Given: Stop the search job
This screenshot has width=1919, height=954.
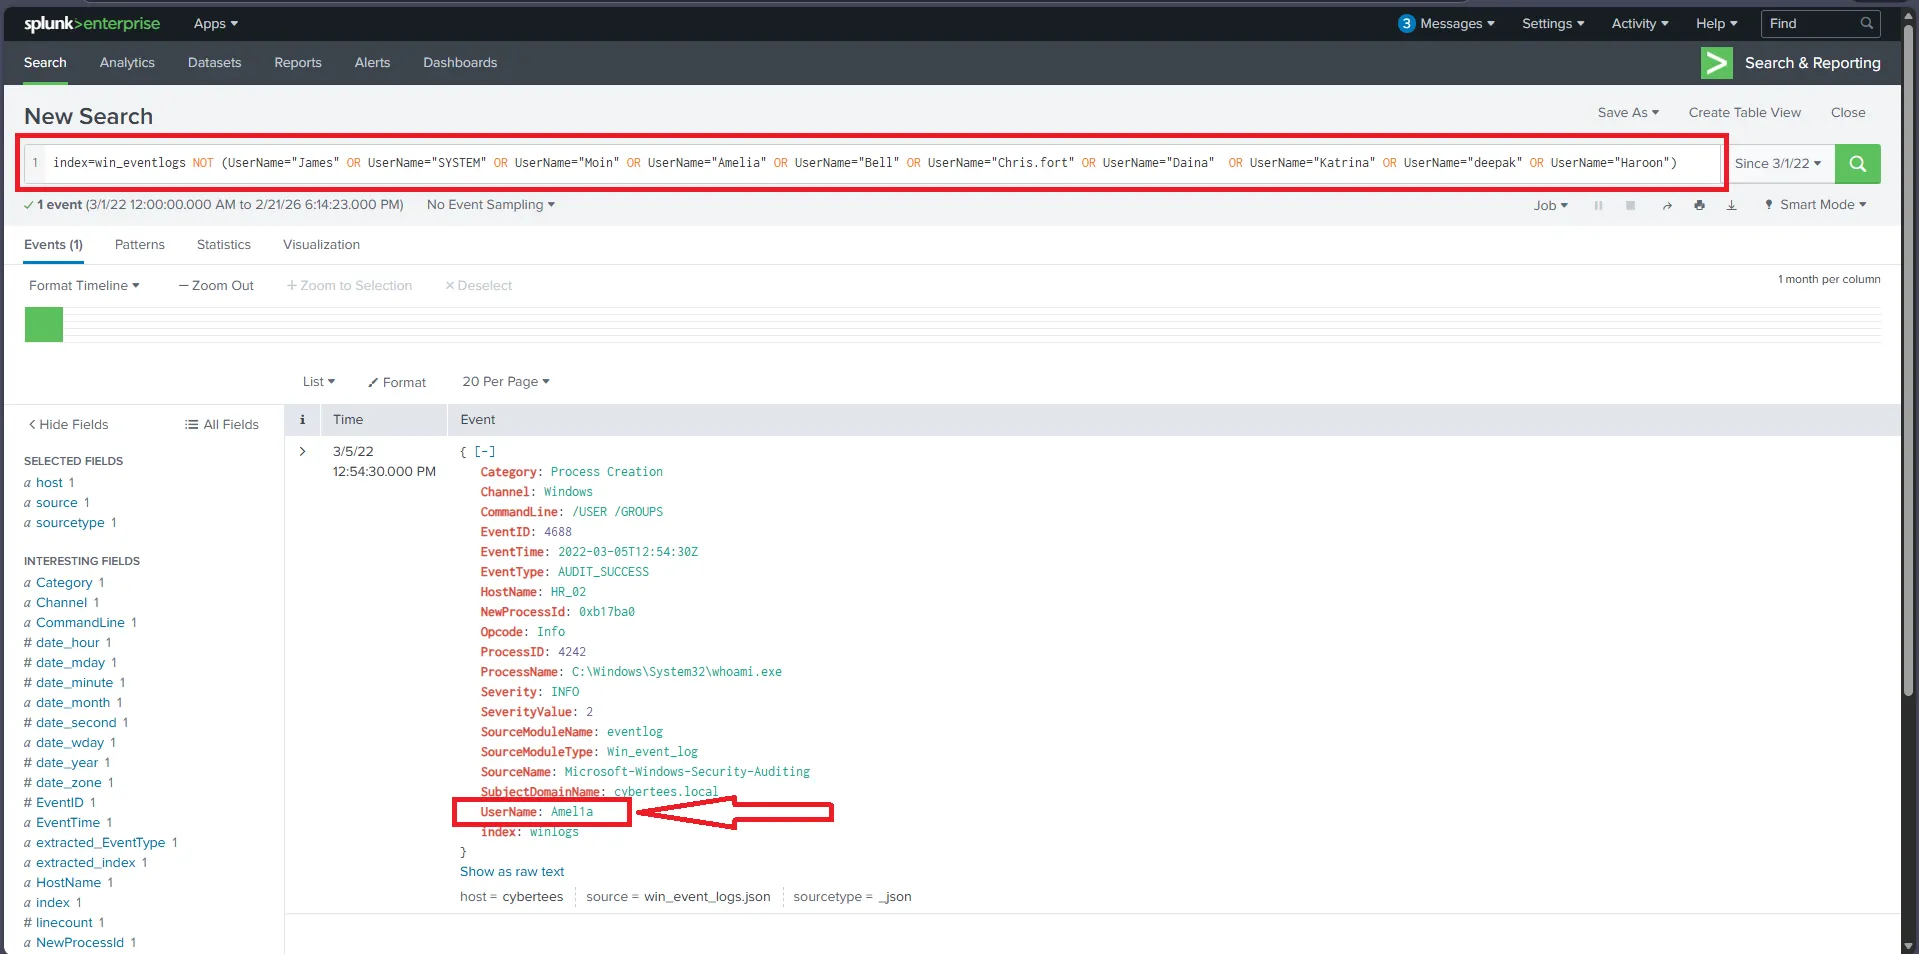Looking at the screenshot, I should pyautogui.click(x=1630, y=205).
